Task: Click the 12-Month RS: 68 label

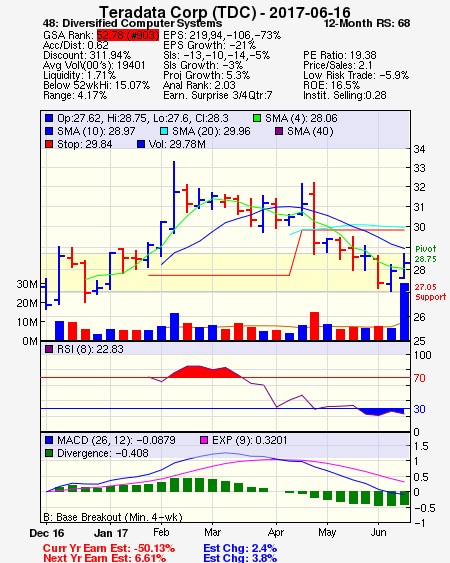Action: click(x=367, y=23)
